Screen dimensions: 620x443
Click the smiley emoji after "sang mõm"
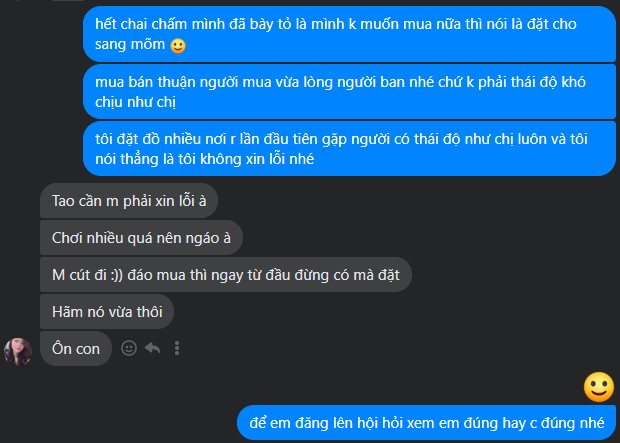click(178, 46)
